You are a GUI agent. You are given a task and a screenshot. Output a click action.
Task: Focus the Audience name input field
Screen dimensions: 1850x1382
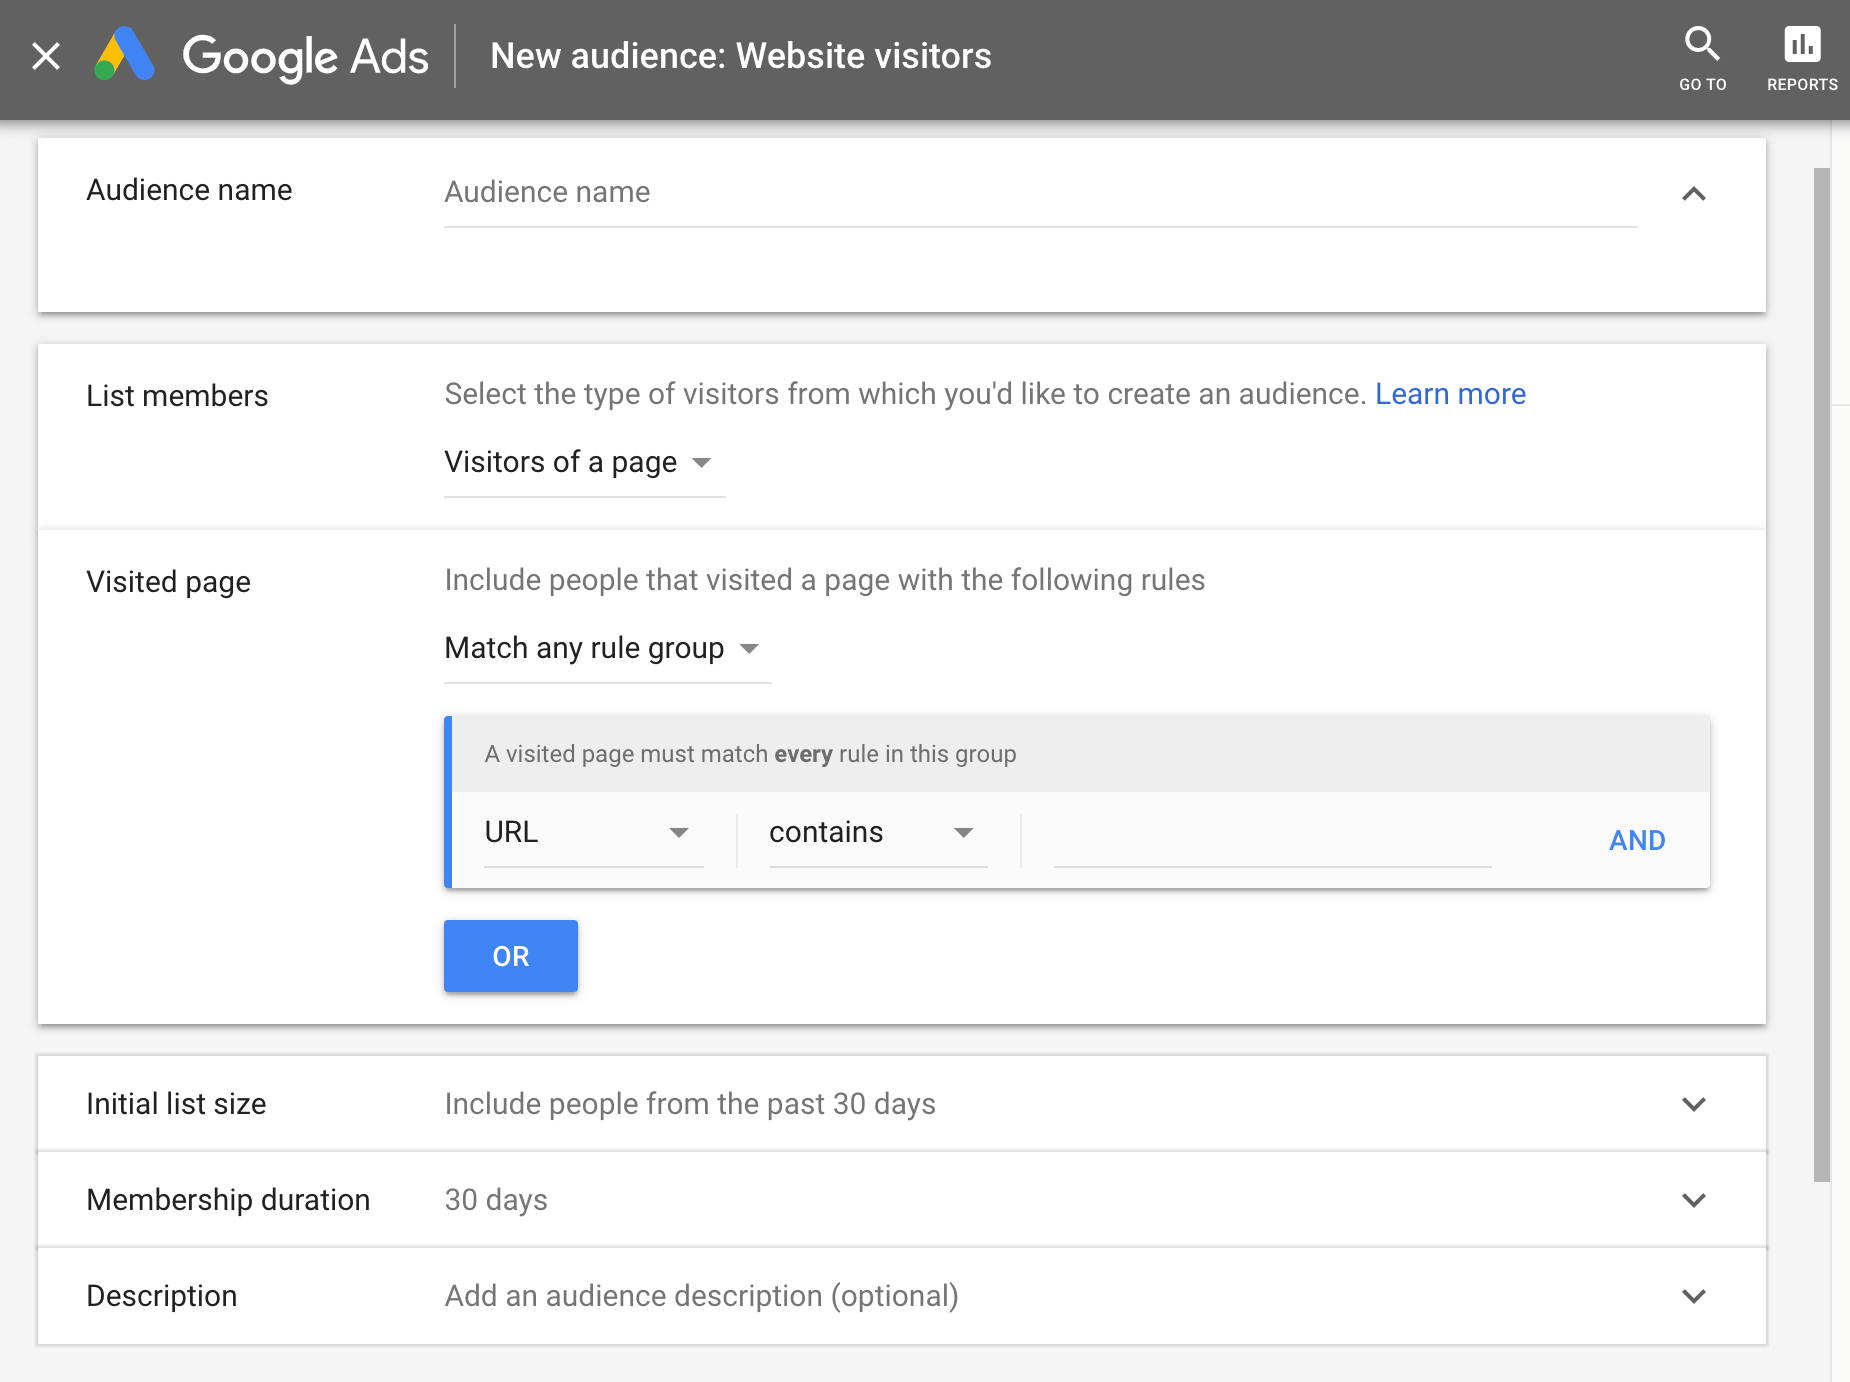1040,192
